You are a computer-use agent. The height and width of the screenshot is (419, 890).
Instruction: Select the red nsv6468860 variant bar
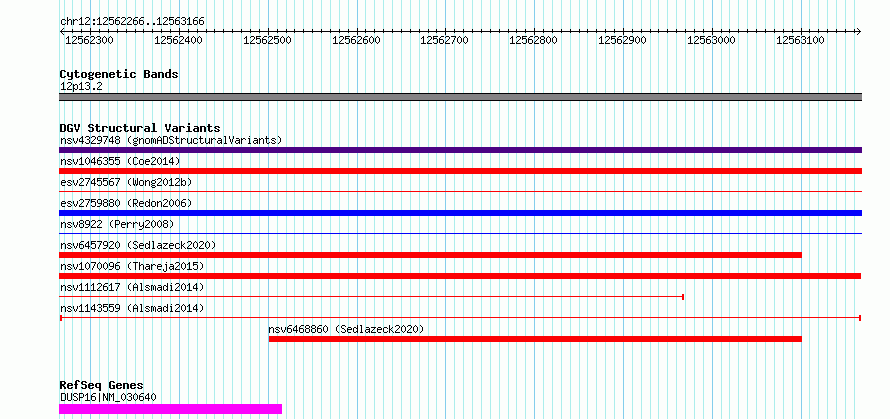click(x=535, y=339)
